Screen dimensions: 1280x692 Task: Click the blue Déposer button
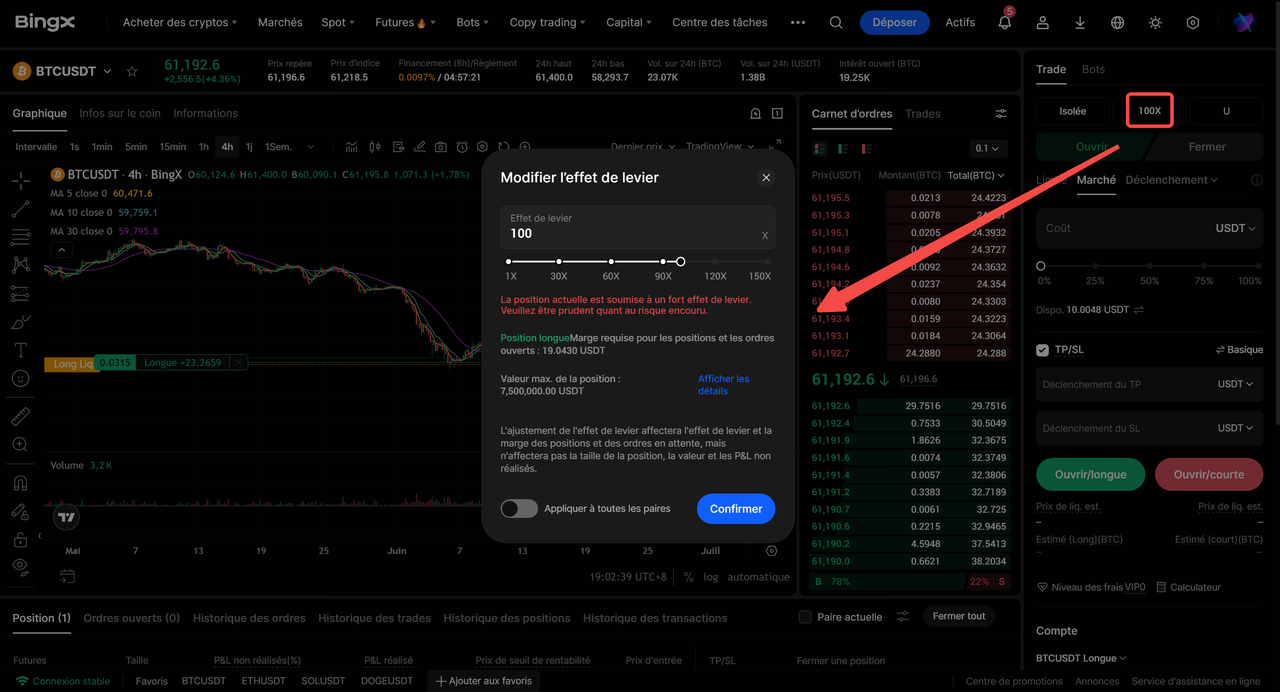(894, 22)
